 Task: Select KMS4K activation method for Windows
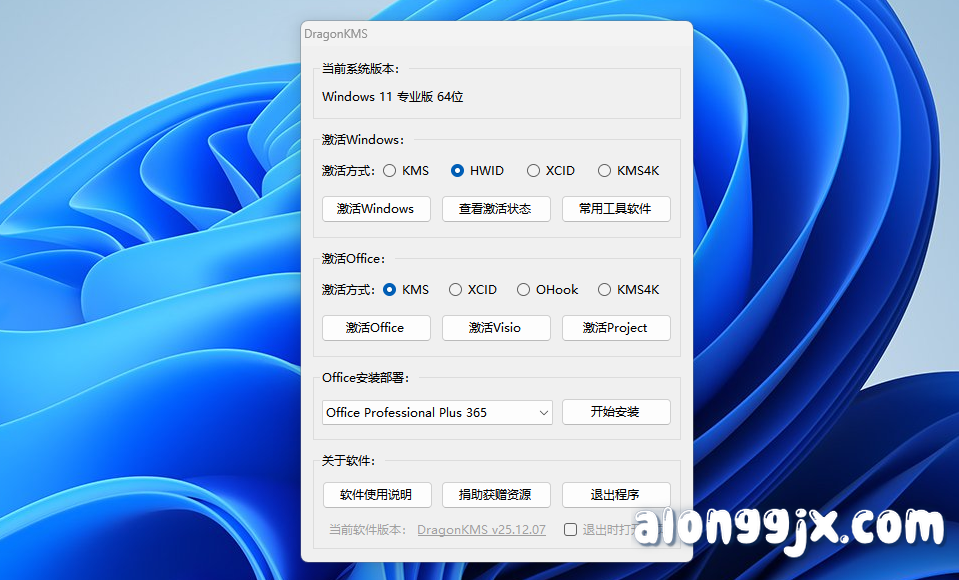[x=603, y=170]
